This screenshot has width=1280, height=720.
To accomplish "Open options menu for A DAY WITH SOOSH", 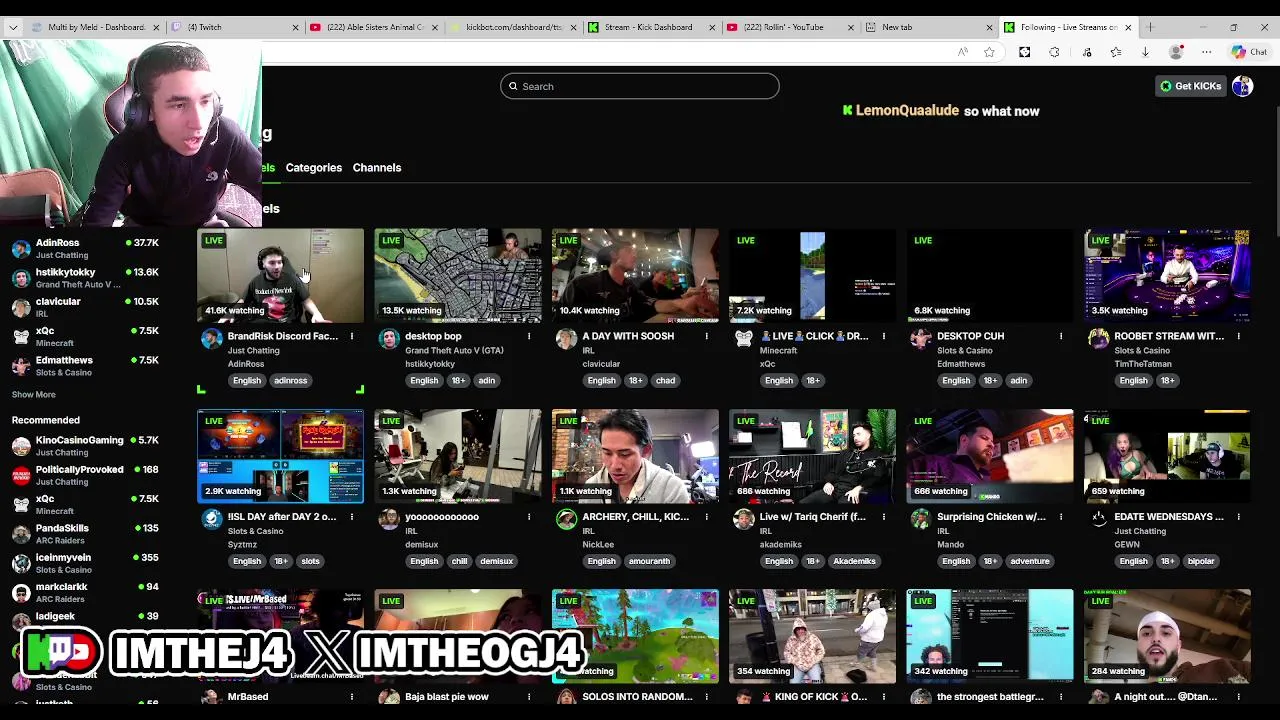I will pyautogui.click(x=706, y=336).
